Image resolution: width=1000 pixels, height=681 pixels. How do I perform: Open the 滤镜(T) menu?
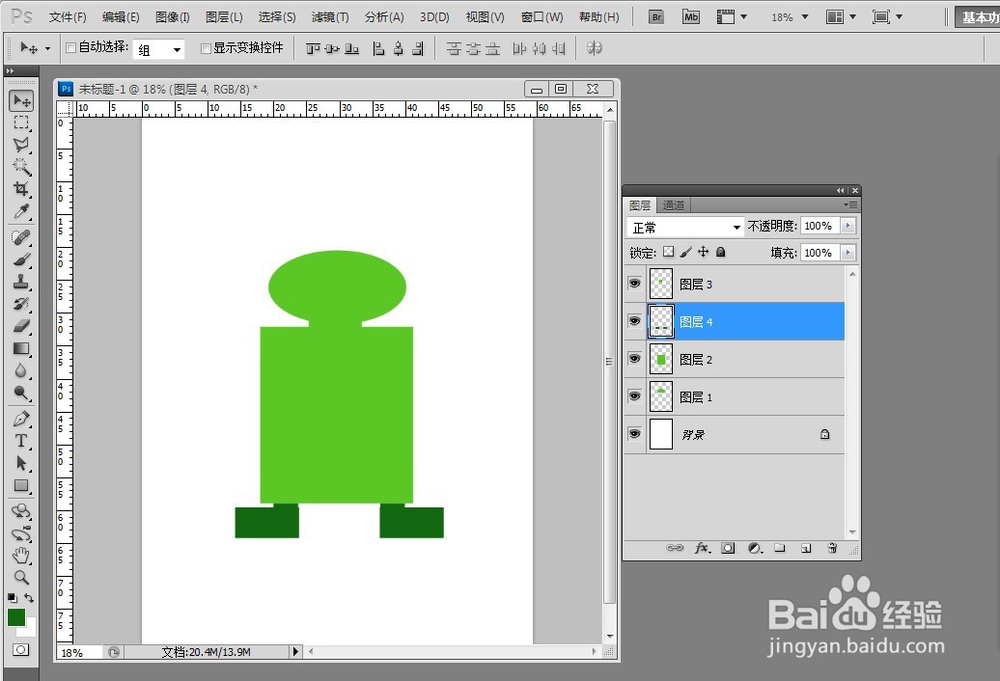pyautogui.click(x=330, y=17)
